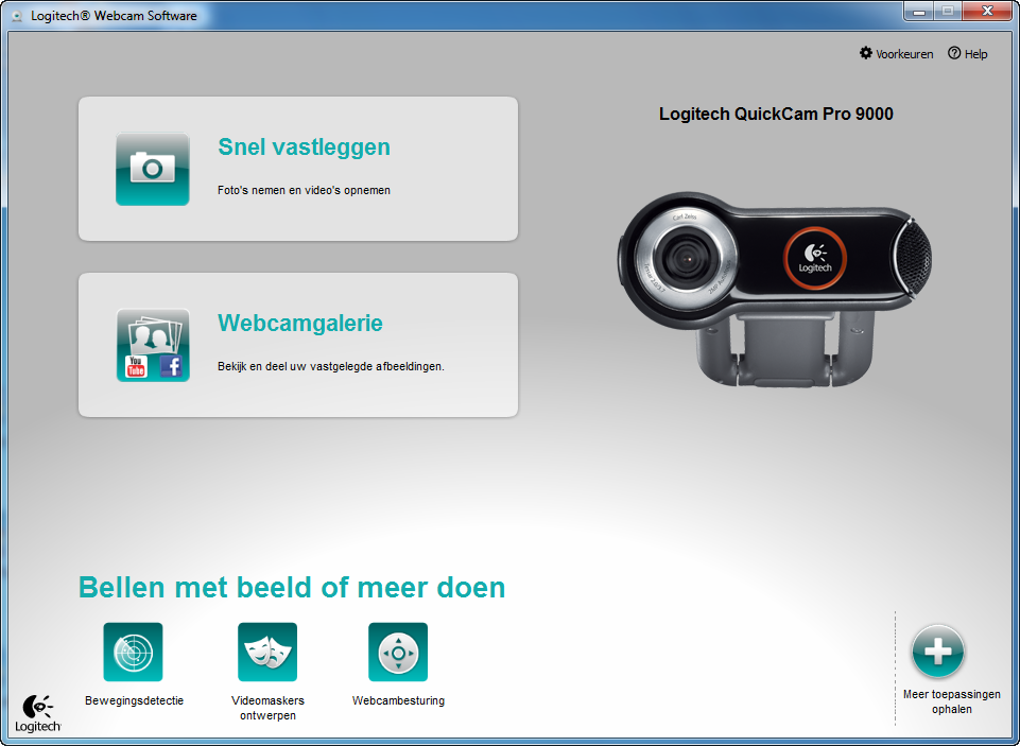Click the Meer toepassingen ophalen plus icon
The height and width of the screenshot is (746, 1020).
coord(938,652)
